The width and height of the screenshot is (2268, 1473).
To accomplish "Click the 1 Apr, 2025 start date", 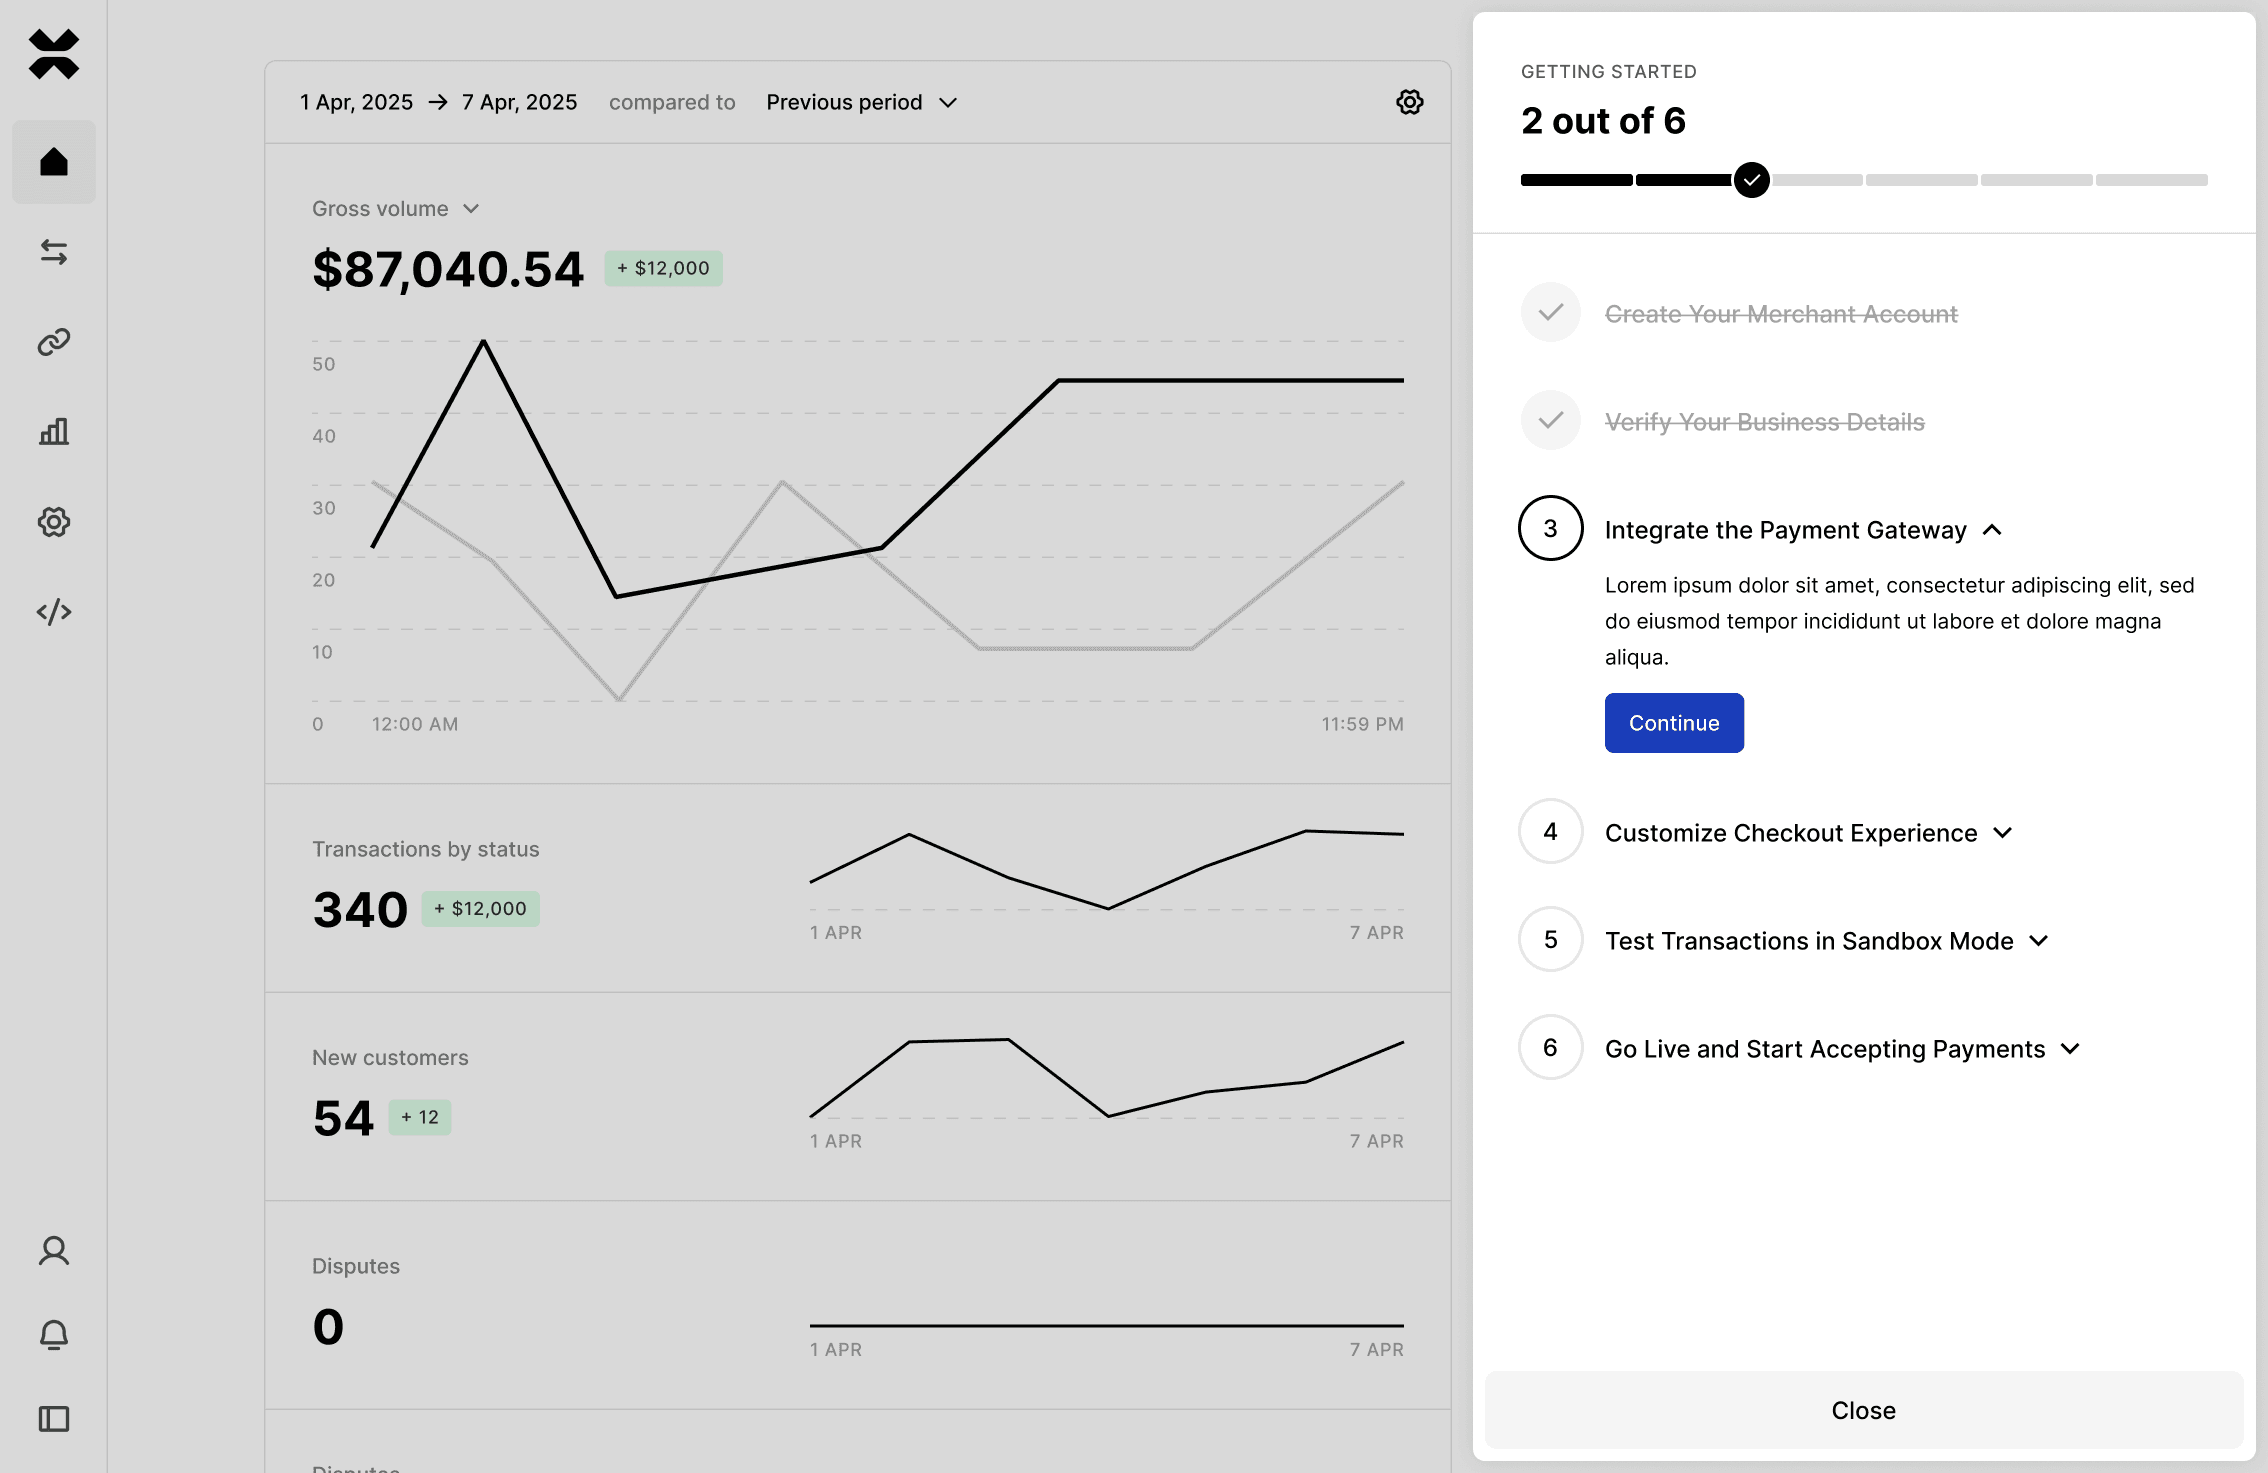I will pyautogui.click(x=357, y=102).
